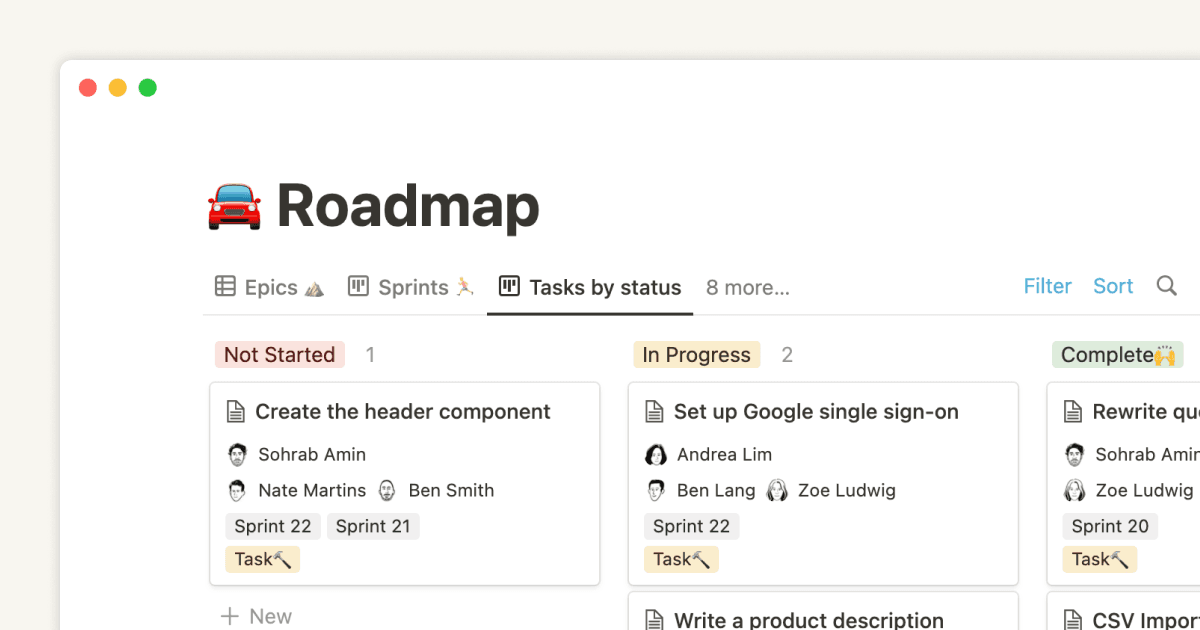Add a task using the New button
Image resolution: width=1200 pixels, height=630 pixels.
(256, 616)
